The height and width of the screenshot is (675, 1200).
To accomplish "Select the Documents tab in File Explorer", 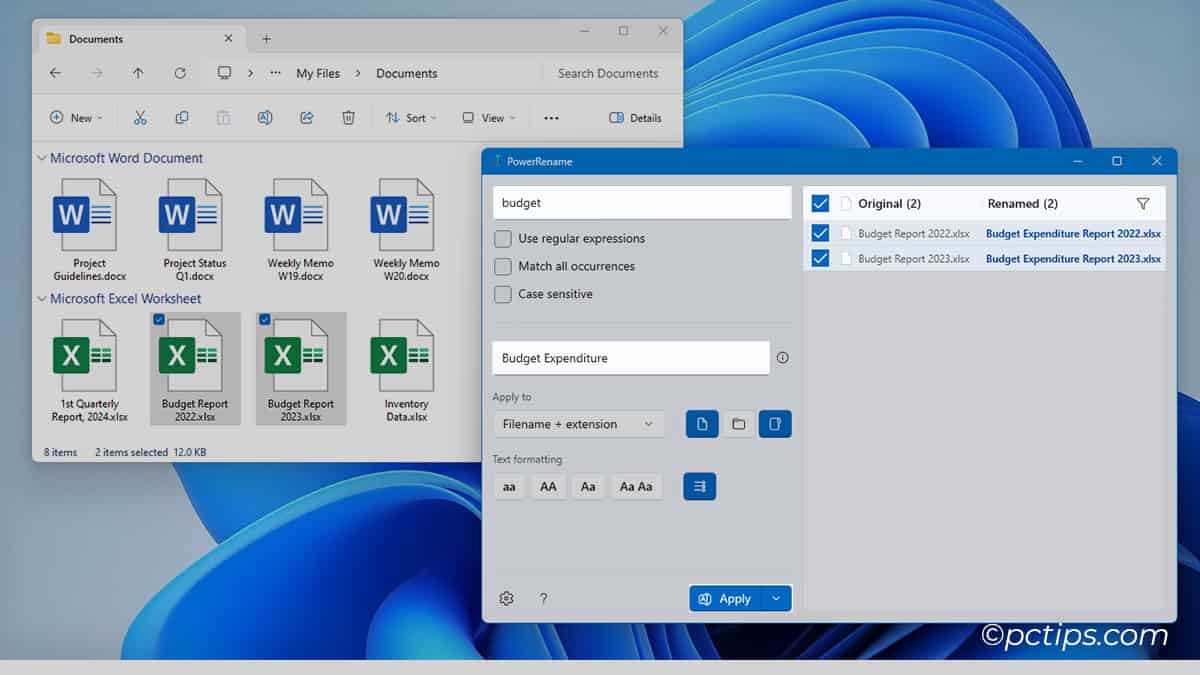I will point(140,39).
